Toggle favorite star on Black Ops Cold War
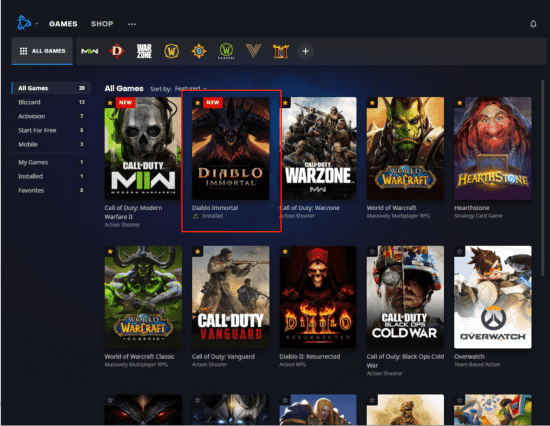Screen dimensions: 550x426 (x=372, y=251)
